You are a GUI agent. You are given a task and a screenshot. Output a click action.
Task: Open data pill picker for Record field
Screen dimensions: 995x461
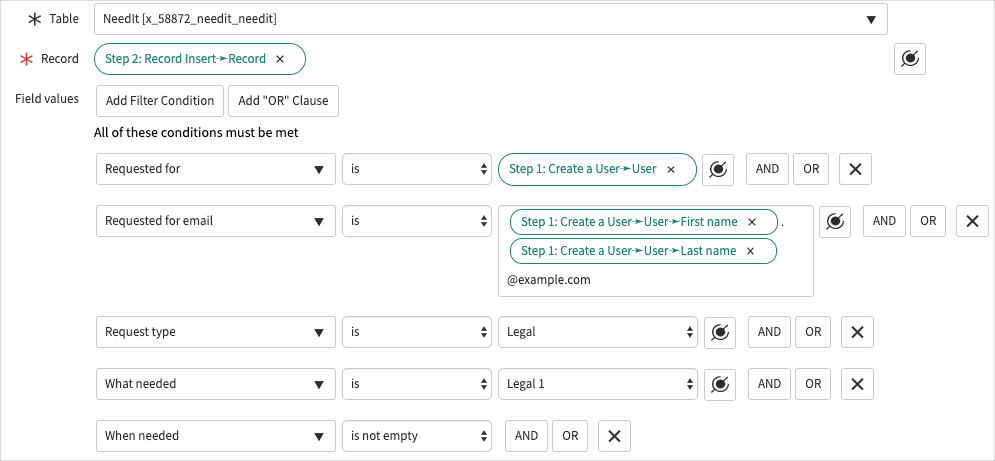tap(909, 59)
